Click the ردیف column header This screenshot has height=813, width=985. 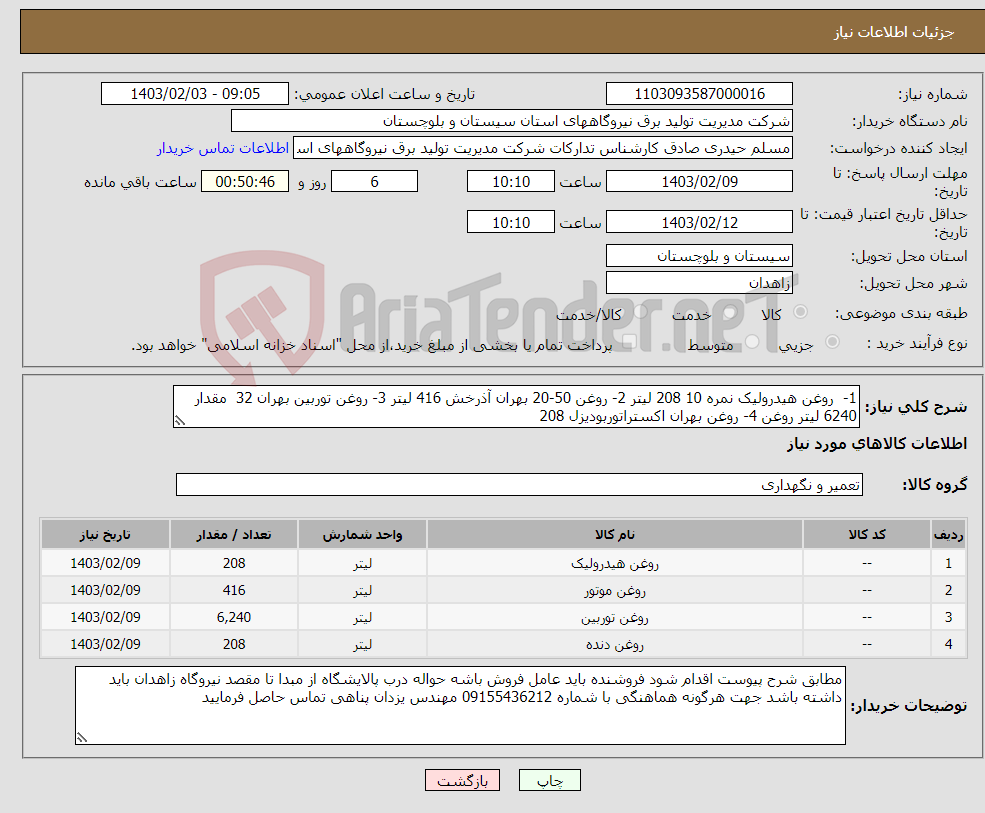pos(948,535)
